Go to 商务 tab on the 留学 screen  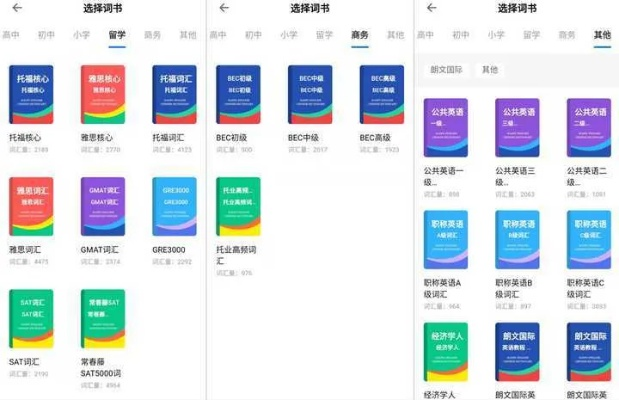(x=152, y=35)
